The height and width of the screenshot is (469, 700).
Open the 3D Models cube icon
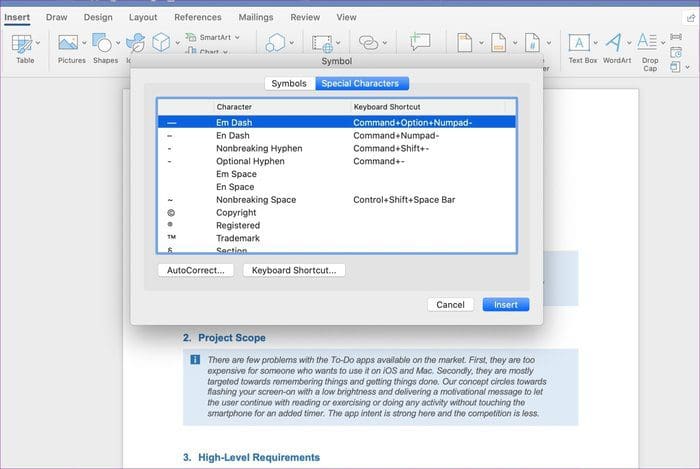(161, 43)
